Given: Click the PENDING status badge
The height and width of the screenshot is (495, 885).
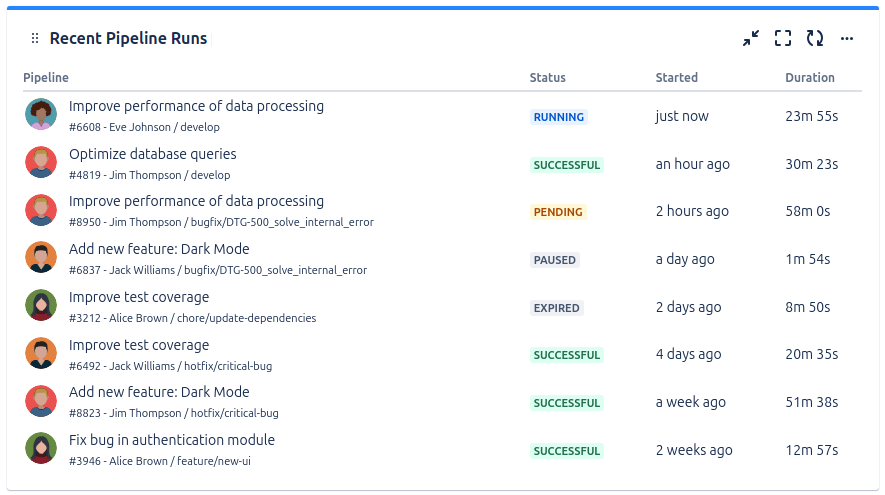Looking at the screenshot, I should (558, 212).
